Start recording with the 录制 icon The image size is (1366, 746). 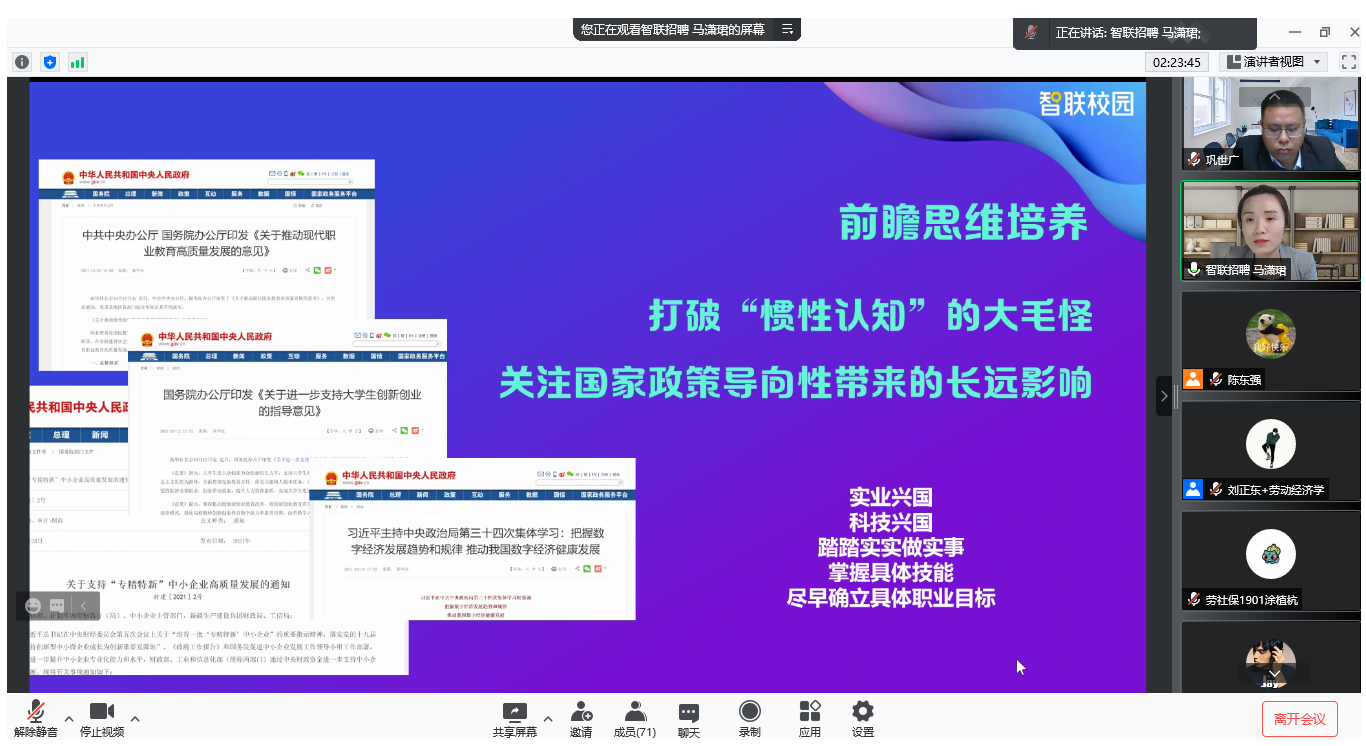click(749, 719)
